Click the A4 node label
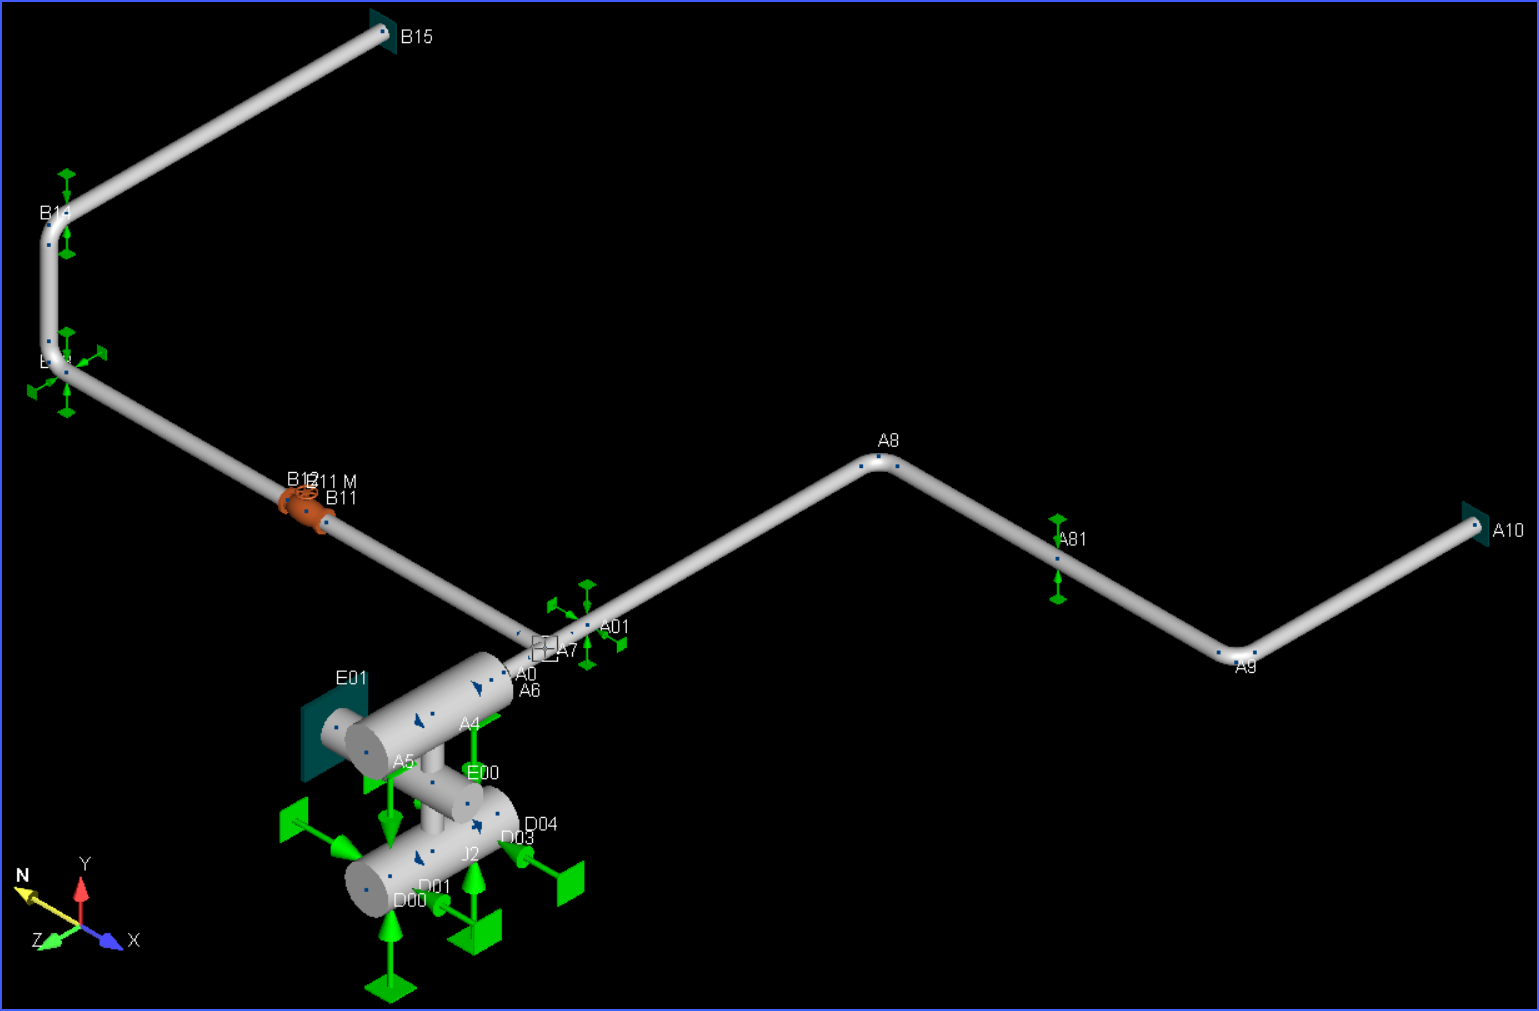This screenshot has width=1539, height=1011. pyautogui.click(x=469, y=724)
